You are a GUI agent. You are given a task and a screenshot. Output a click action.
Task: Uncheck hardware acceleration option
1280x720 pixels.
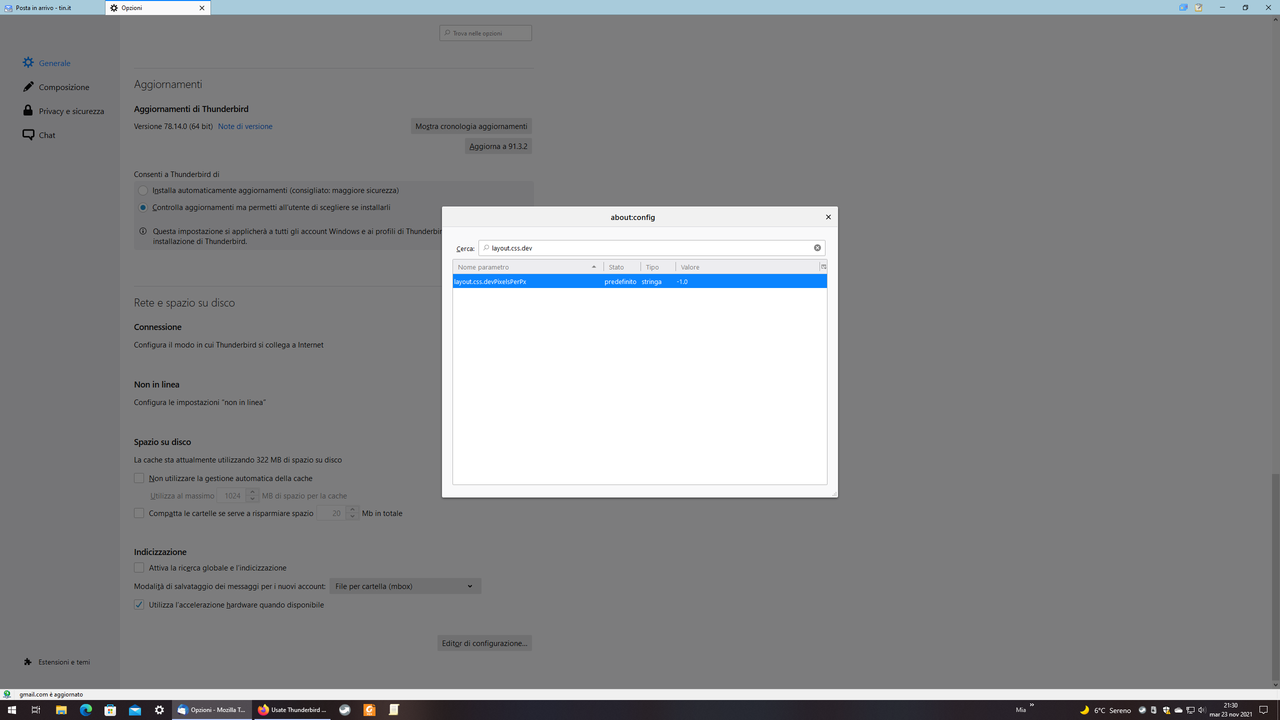(x=139, y=604)
